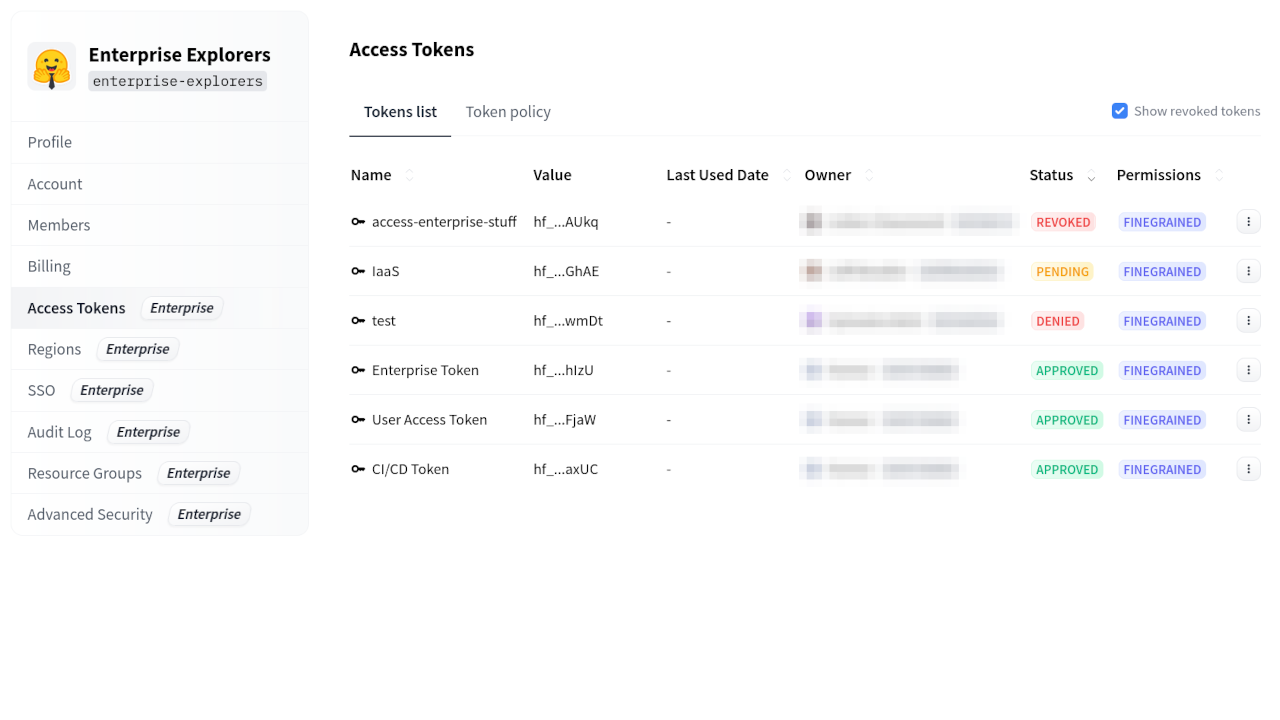The height and width of the screenshot is (720, 1280).
Task: Click the key icon beside access-enterprise-stuff
Action: click(x=358, y=222)
